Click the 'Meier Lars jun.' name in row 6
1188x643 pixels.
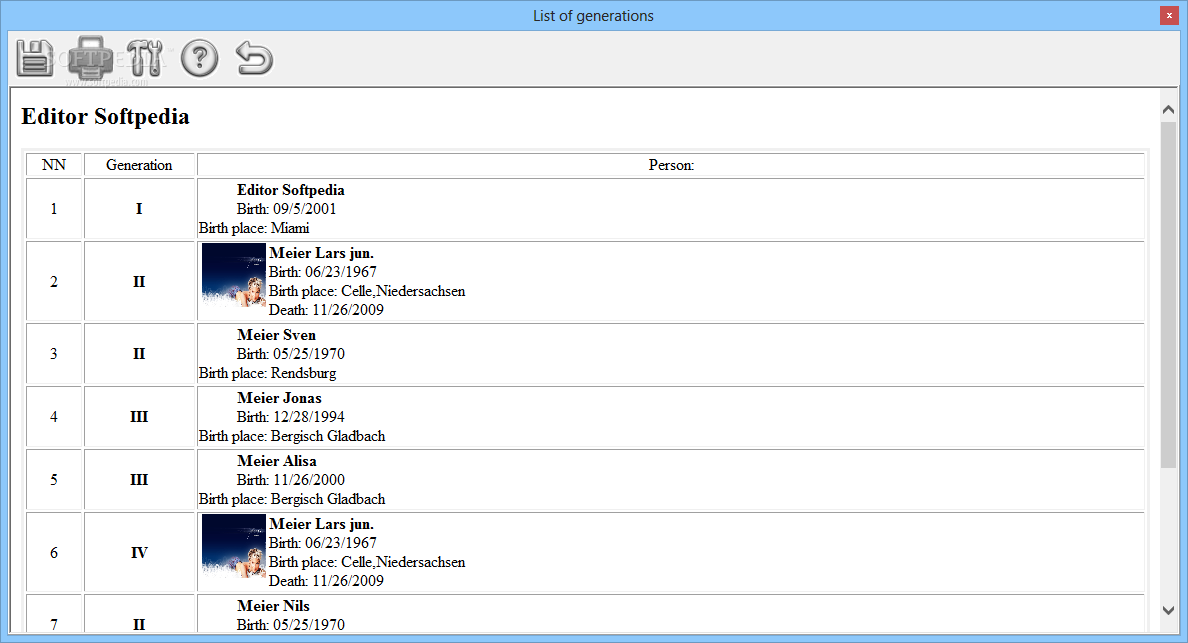pos(321,524)
